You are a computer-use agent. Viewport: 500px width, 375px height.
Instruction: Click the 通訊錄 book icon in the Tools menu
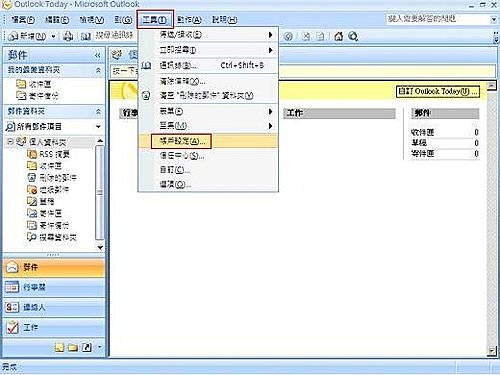click(x=146, y=65)
